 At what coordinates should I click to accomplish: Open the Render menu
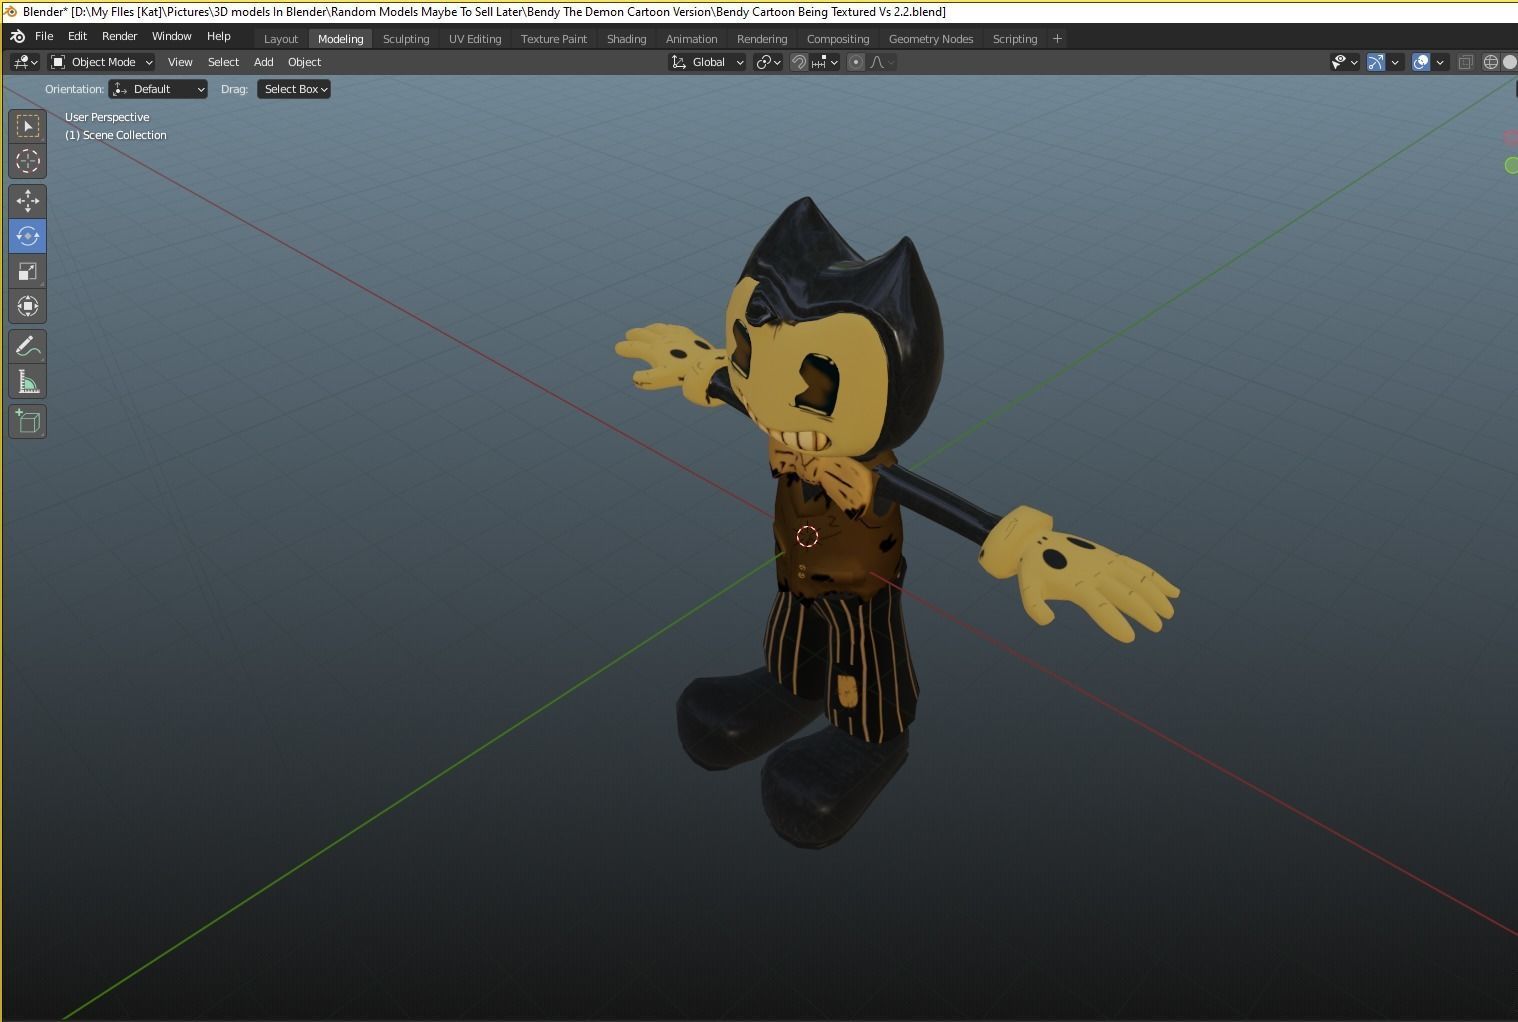point(119,36)
